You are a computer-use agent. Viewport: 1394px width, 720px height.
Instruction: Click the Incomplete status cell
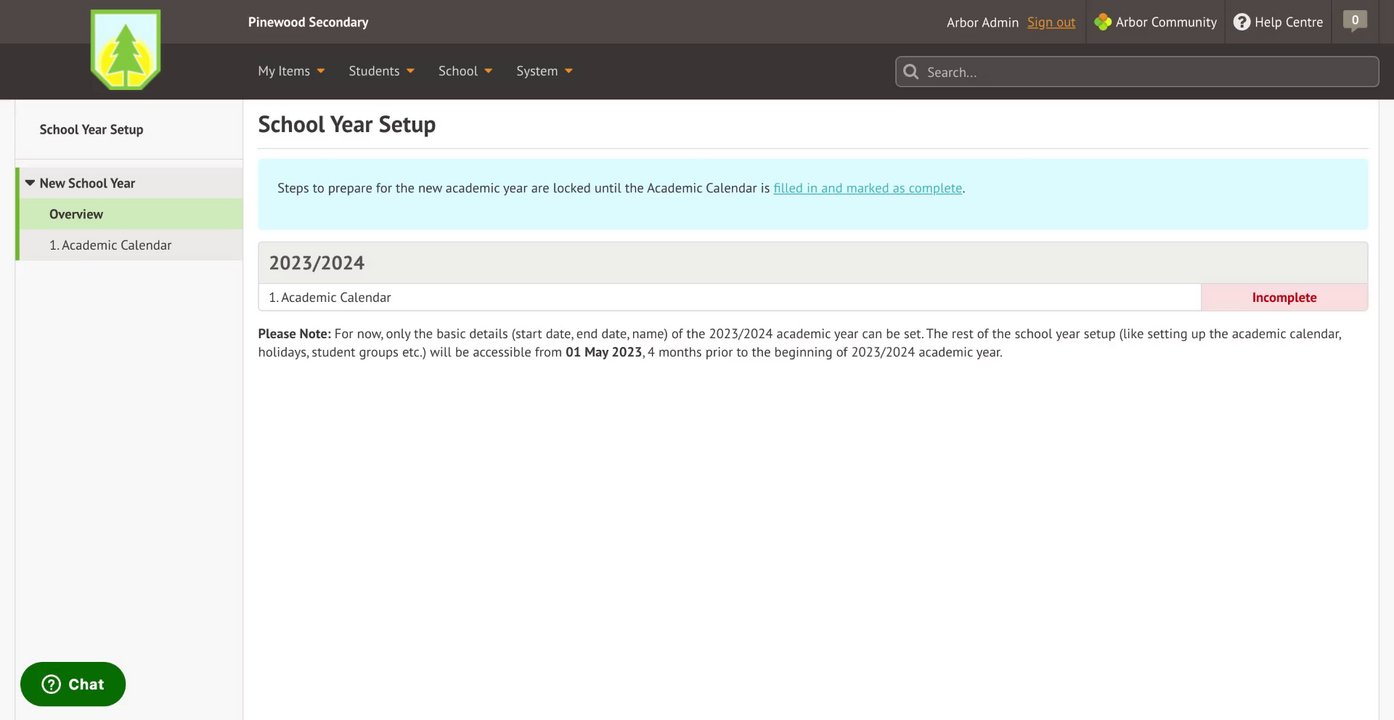pos(1284,297)
